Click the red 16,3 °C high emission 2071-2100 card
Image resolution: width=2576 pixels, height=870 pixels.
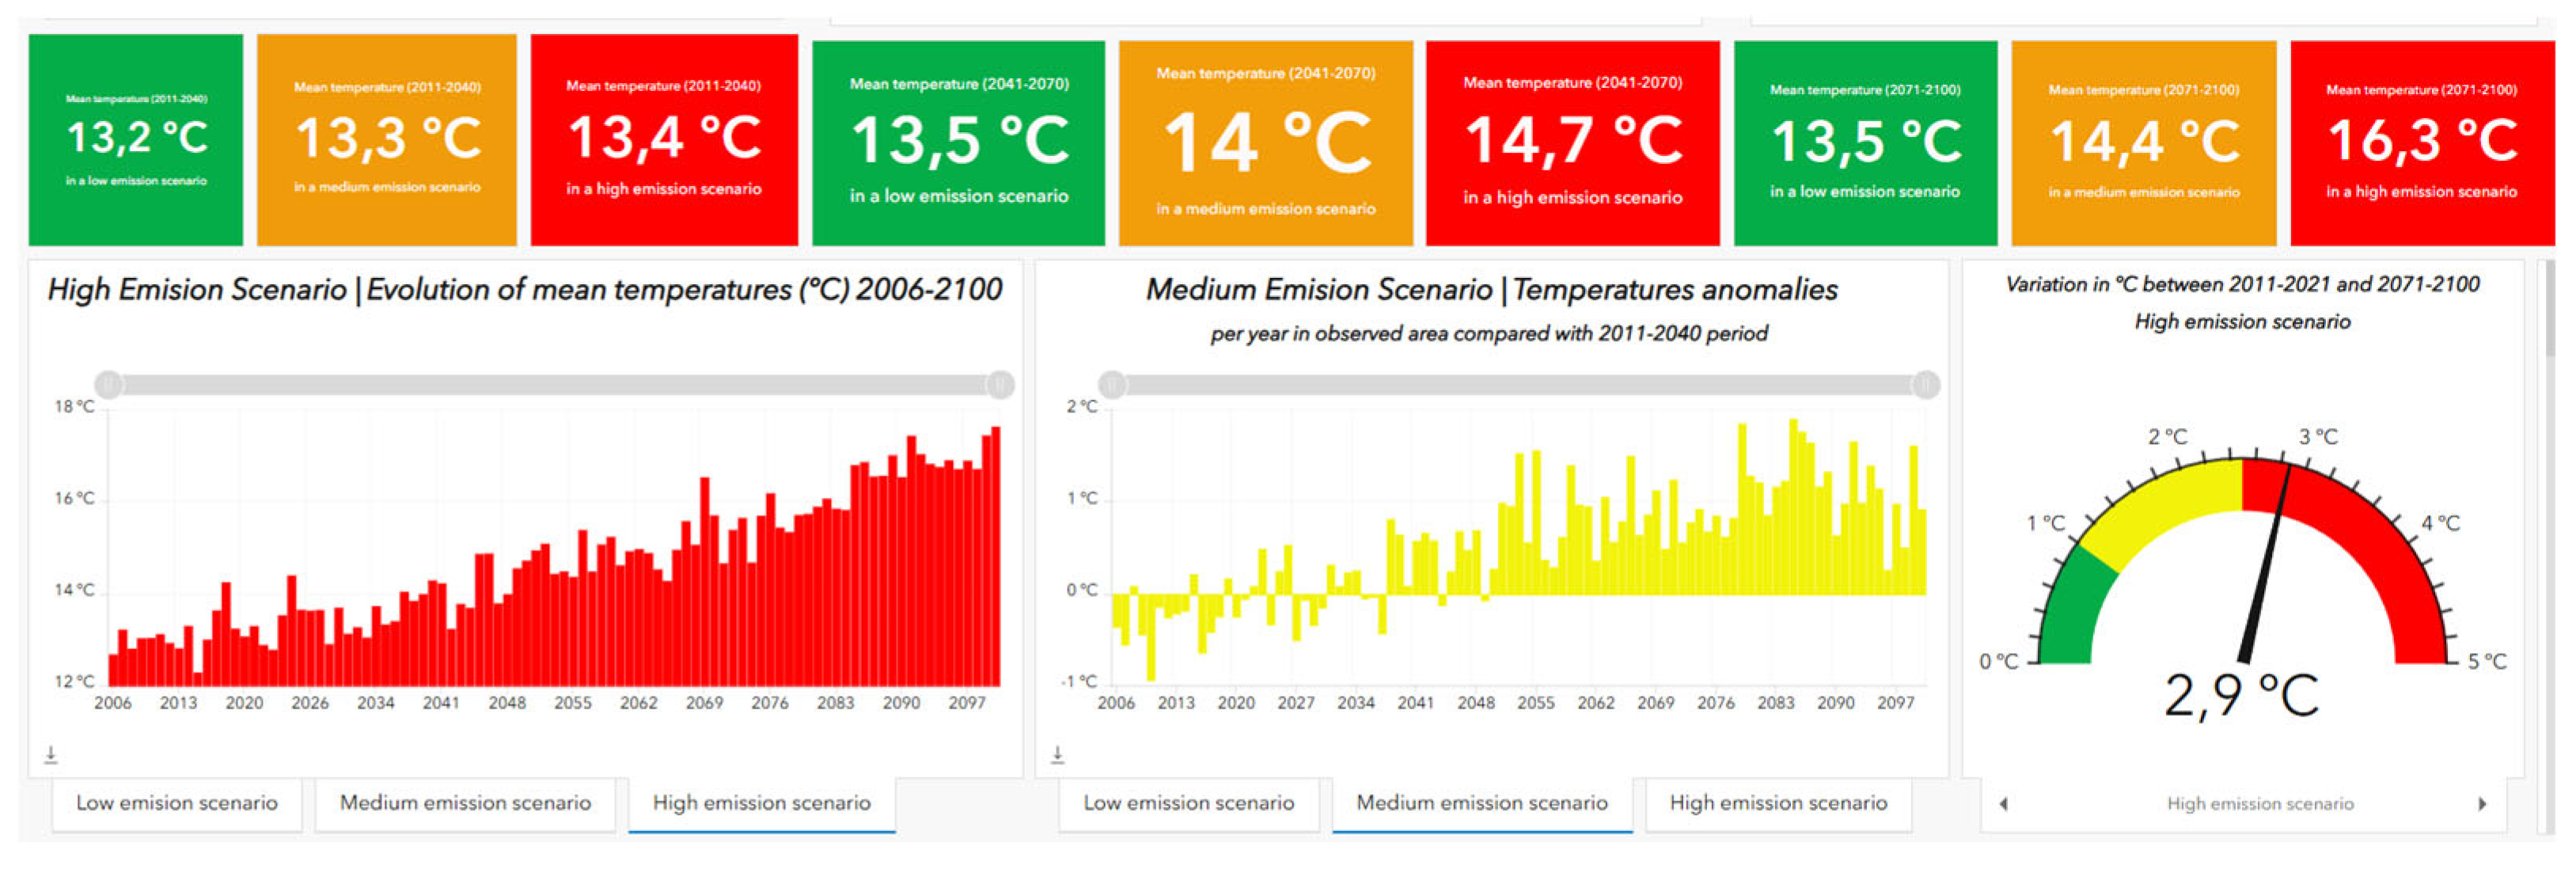click(x=2422, y=143)
